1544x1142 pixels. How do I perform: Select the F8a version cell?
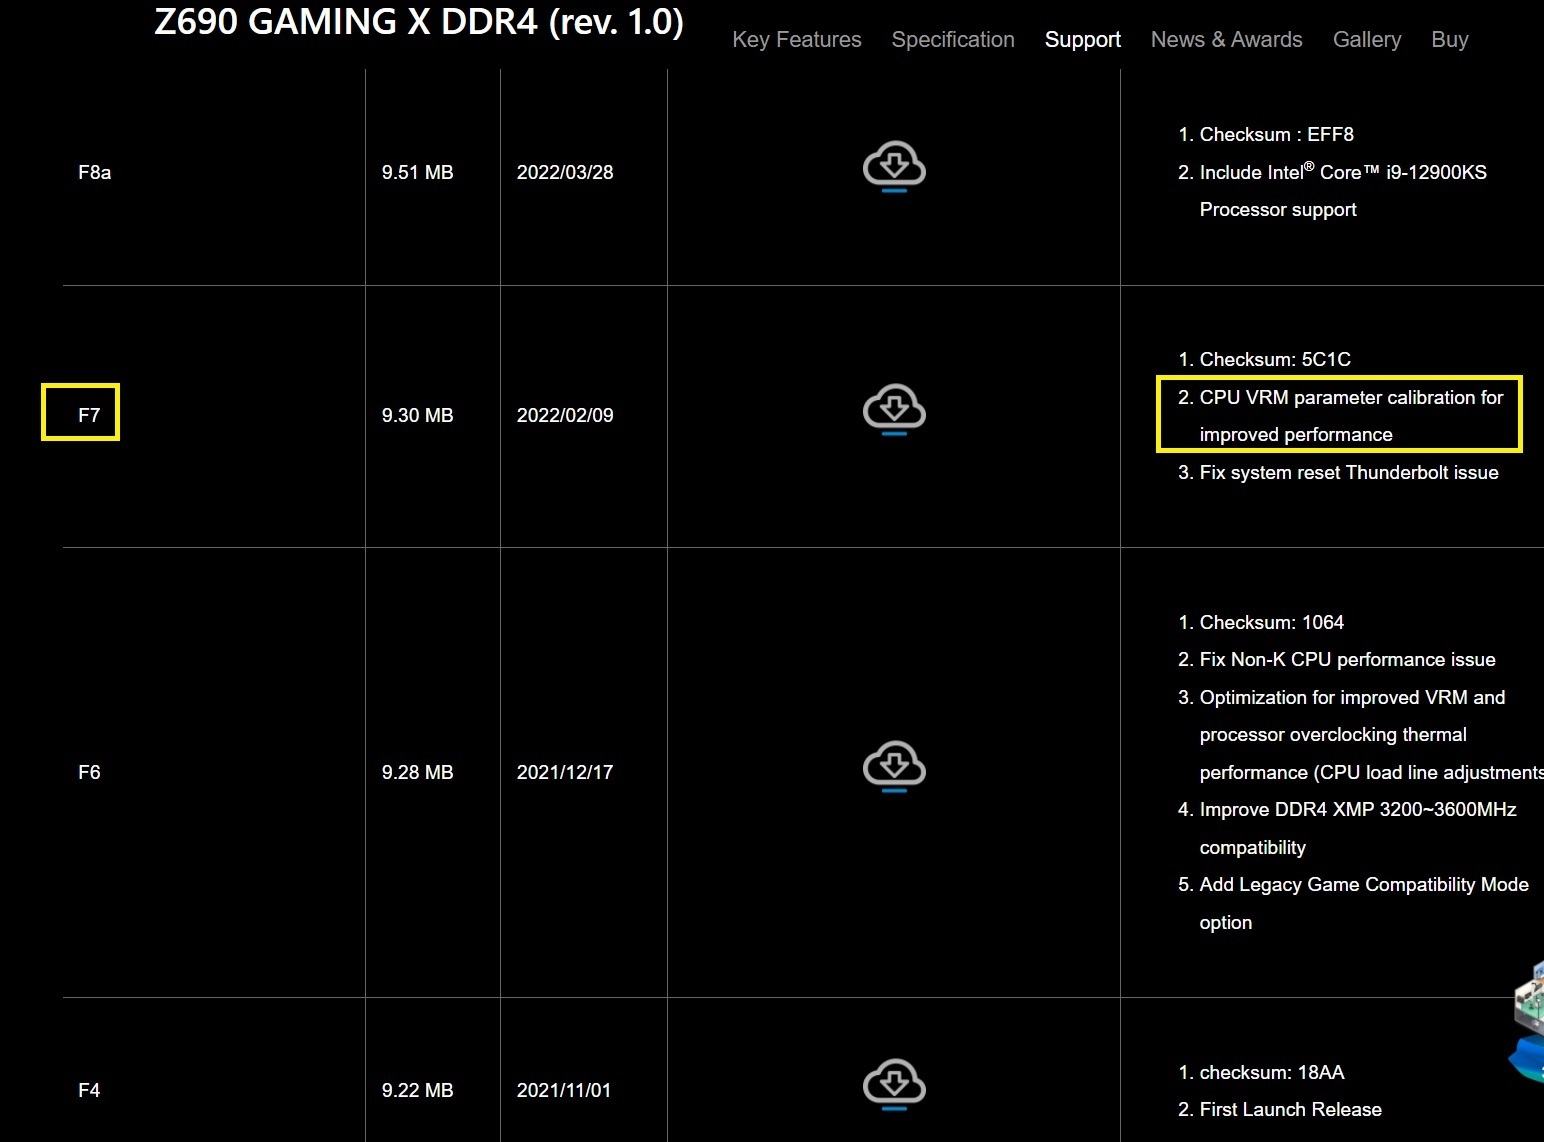95,172
